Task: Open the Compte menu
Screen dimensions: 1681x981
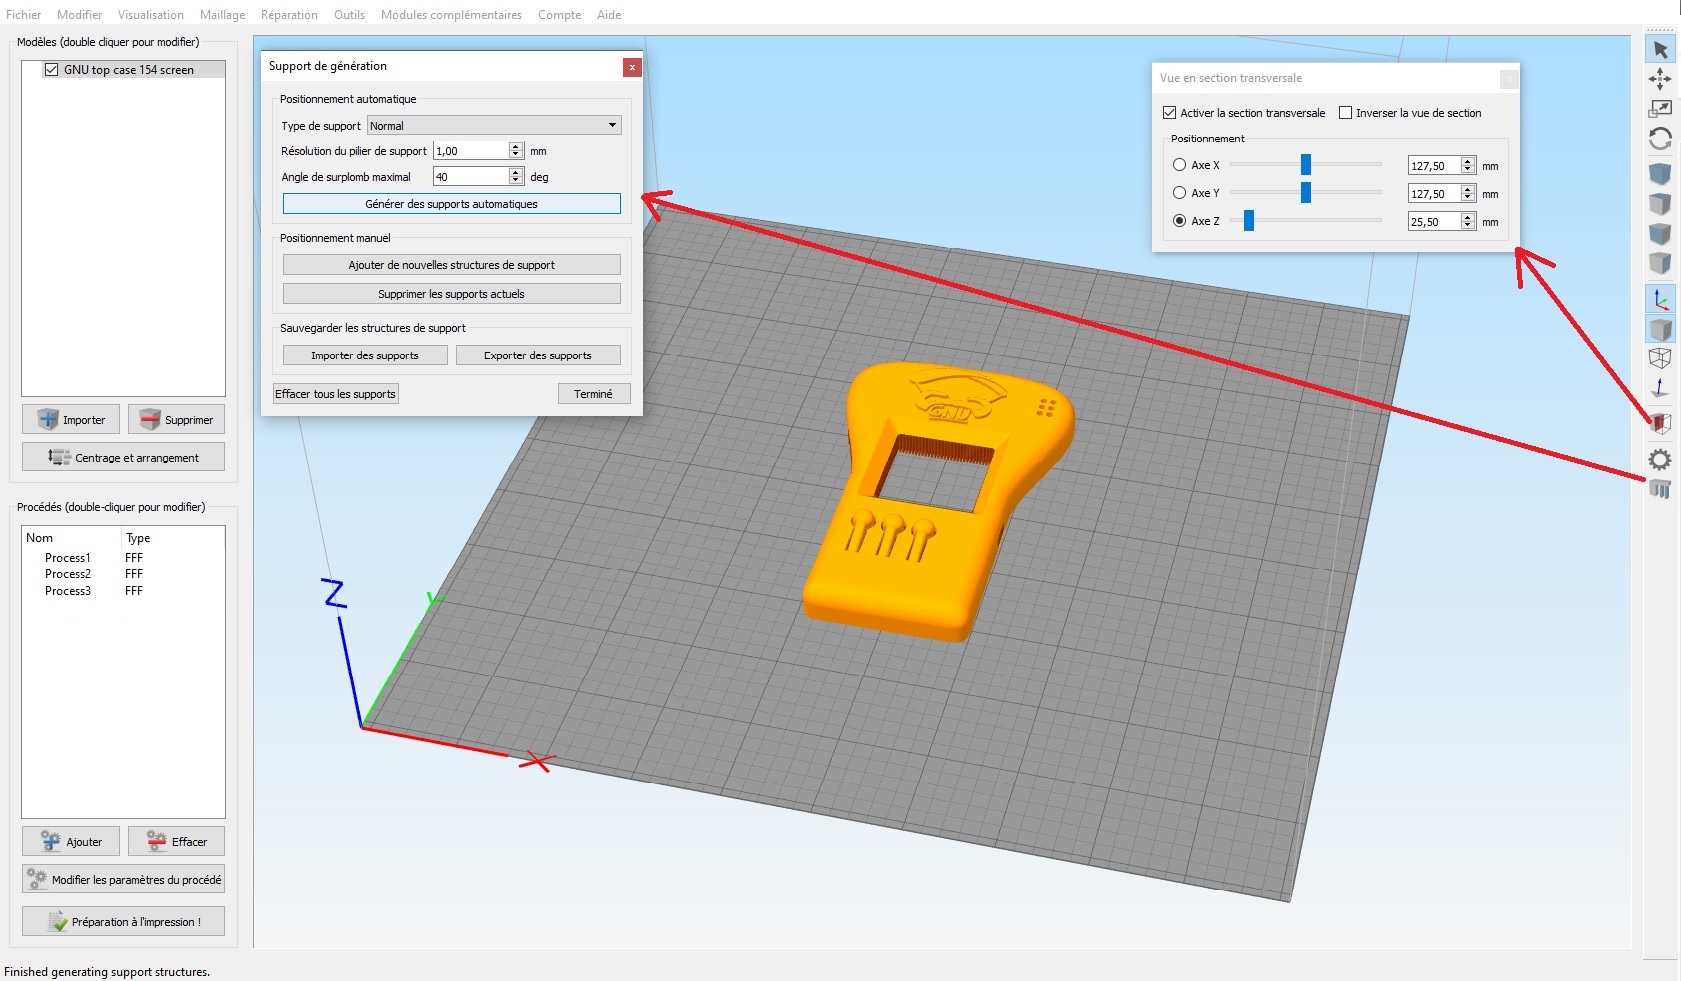Action: [x=559, y=15]
